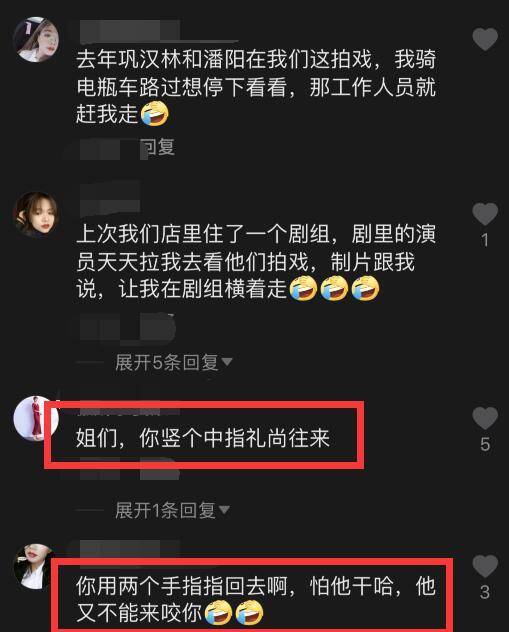This screenshot has width=509, height=632.
Task: Open the fourth commenter's avatar
Action: point(35,567)
